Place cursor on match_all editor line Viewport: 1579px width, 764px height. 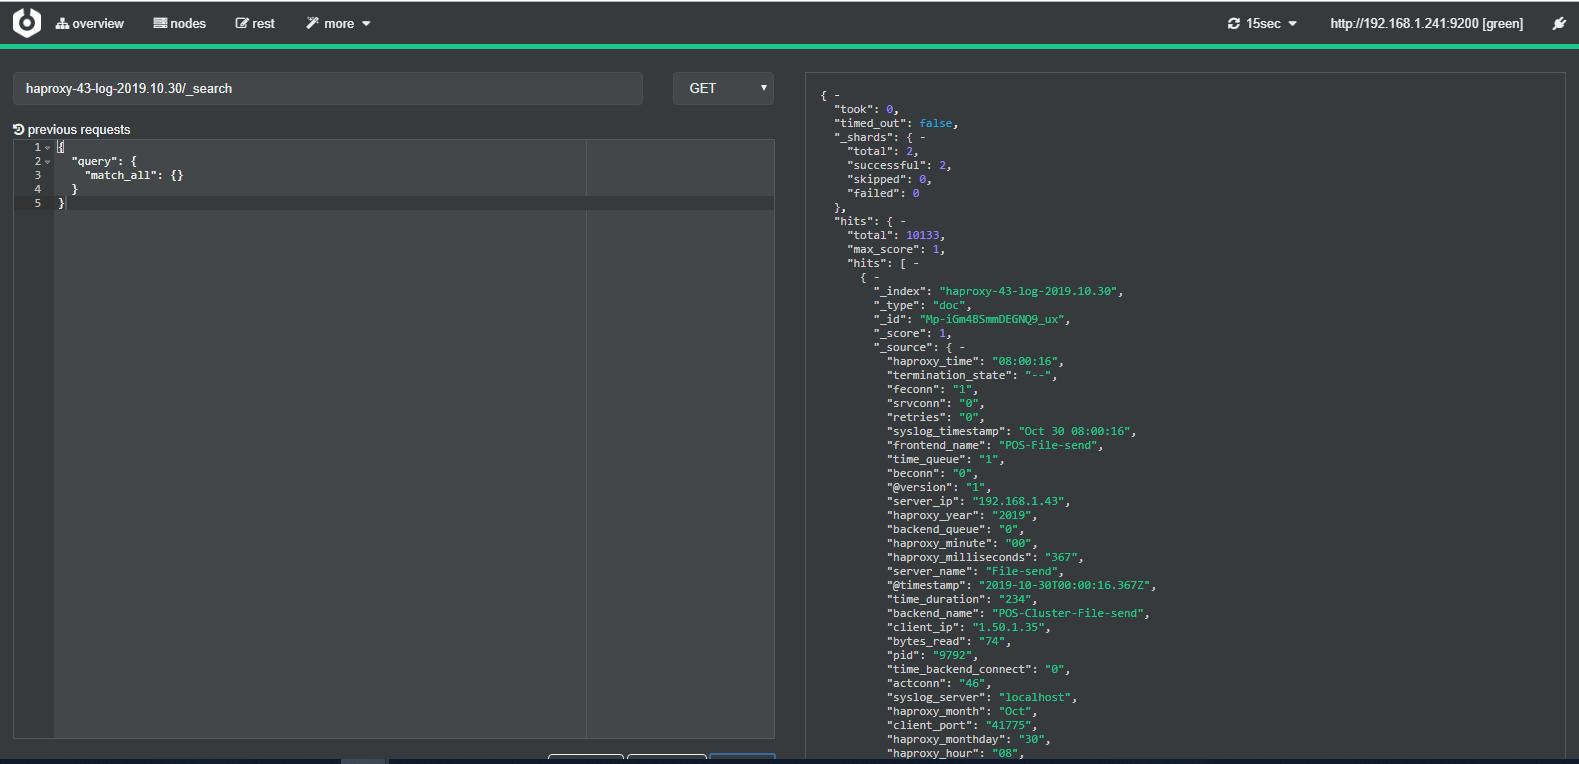click(134, 175)
